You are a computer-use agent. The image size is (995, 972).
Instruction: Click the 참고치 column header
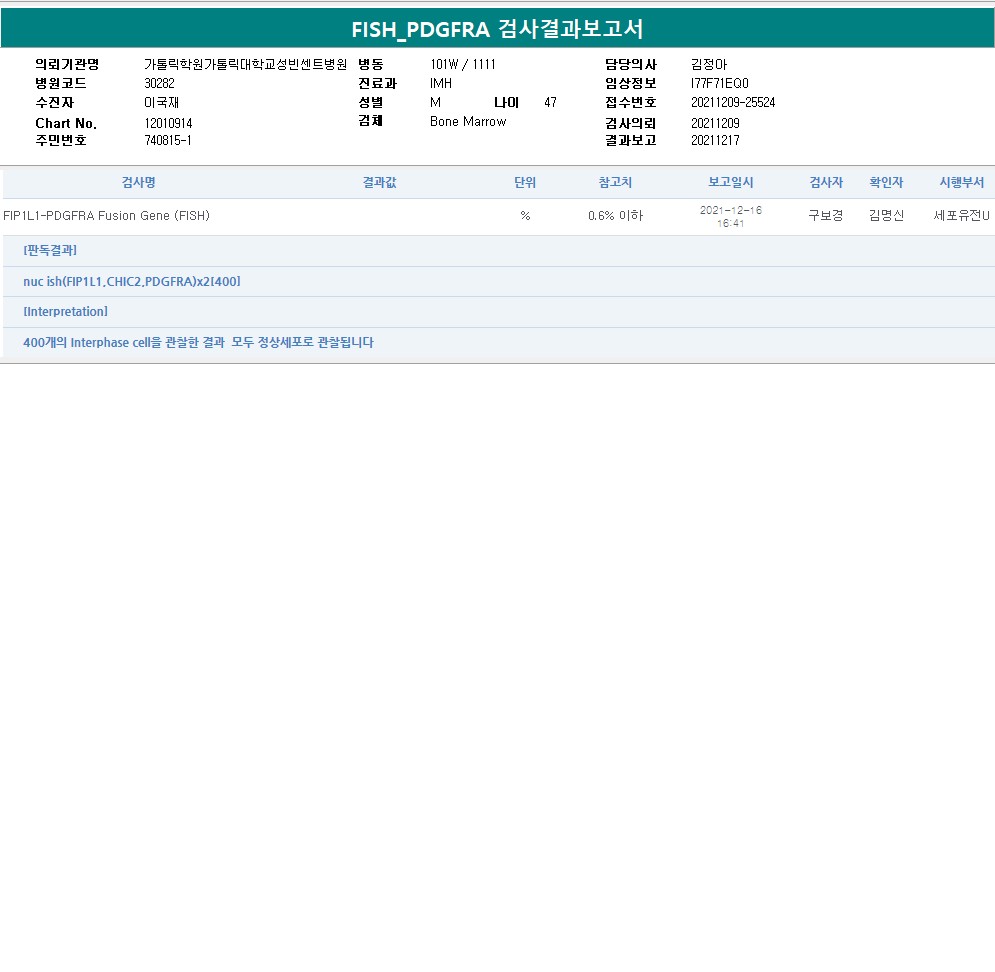coord(615,182)
